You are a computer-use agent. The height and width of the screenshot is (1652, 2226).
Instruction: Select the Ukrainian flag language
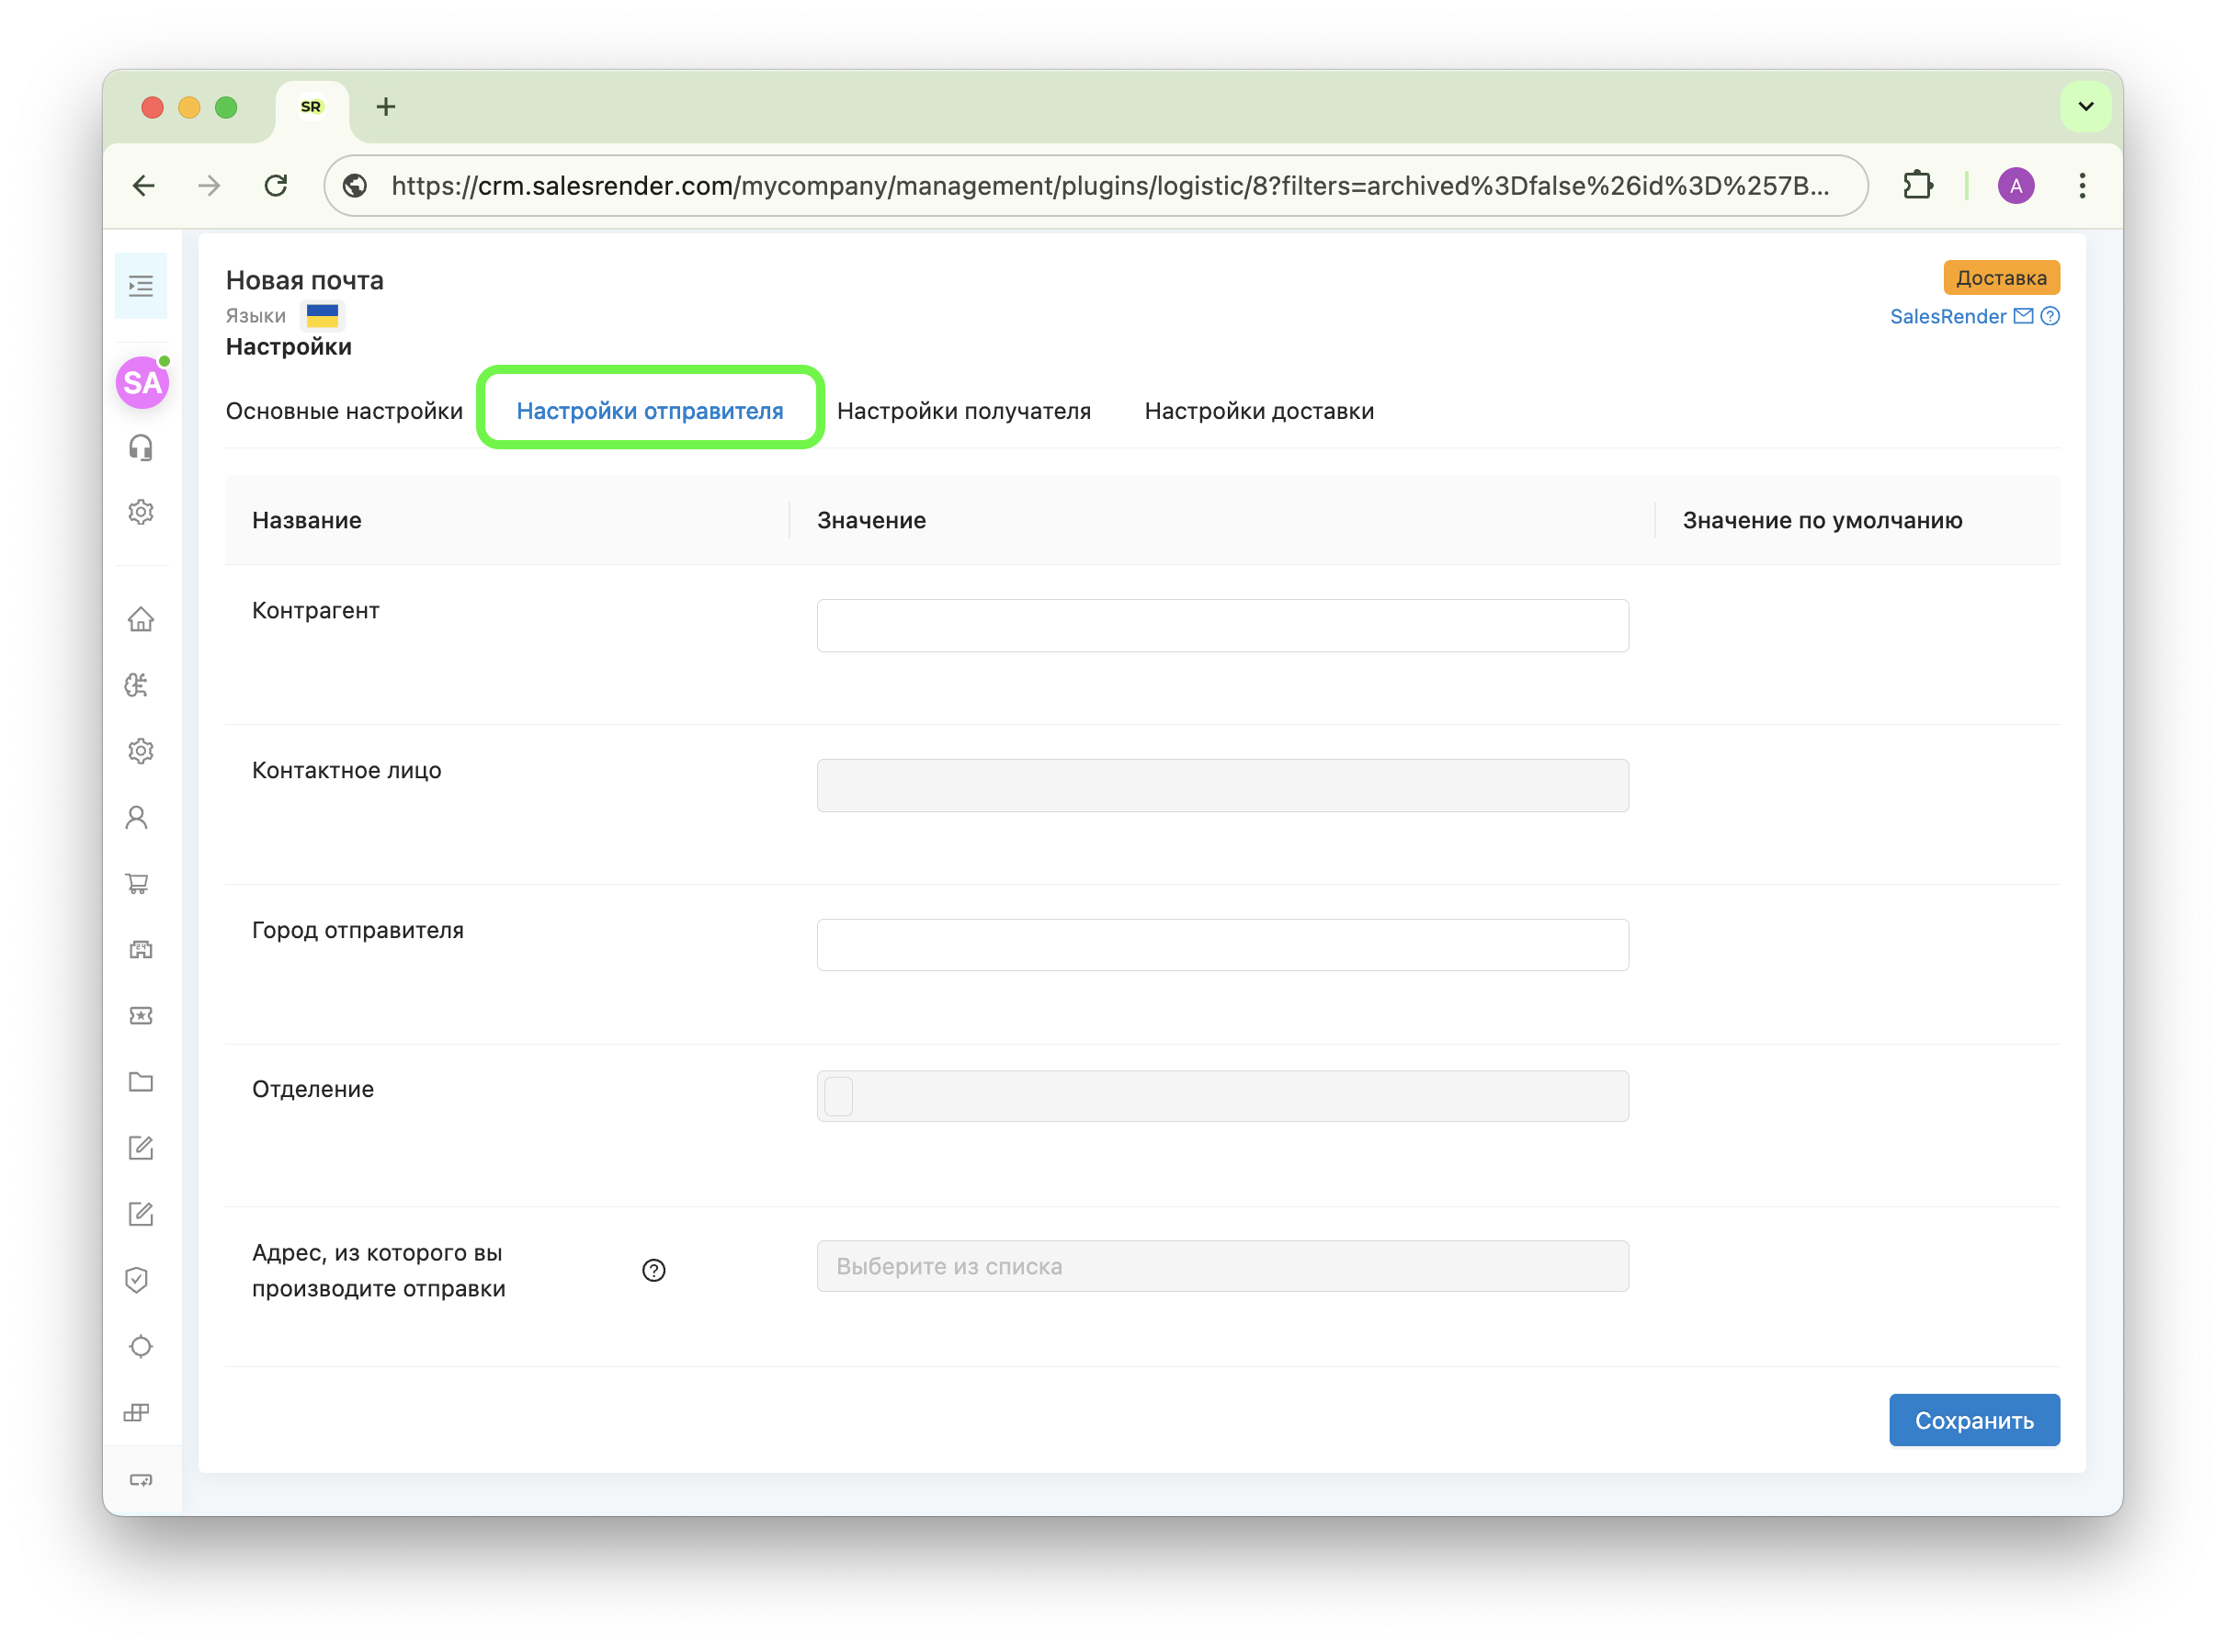(322, 316)
